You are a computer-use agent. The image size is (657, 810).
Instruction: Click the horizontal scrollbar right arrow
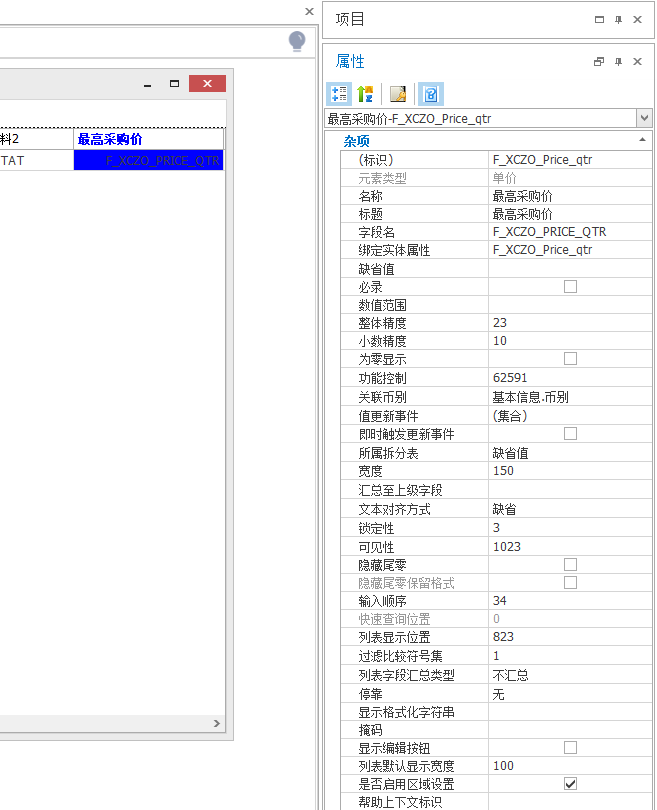pyautogui.click(x=217, y=724)
